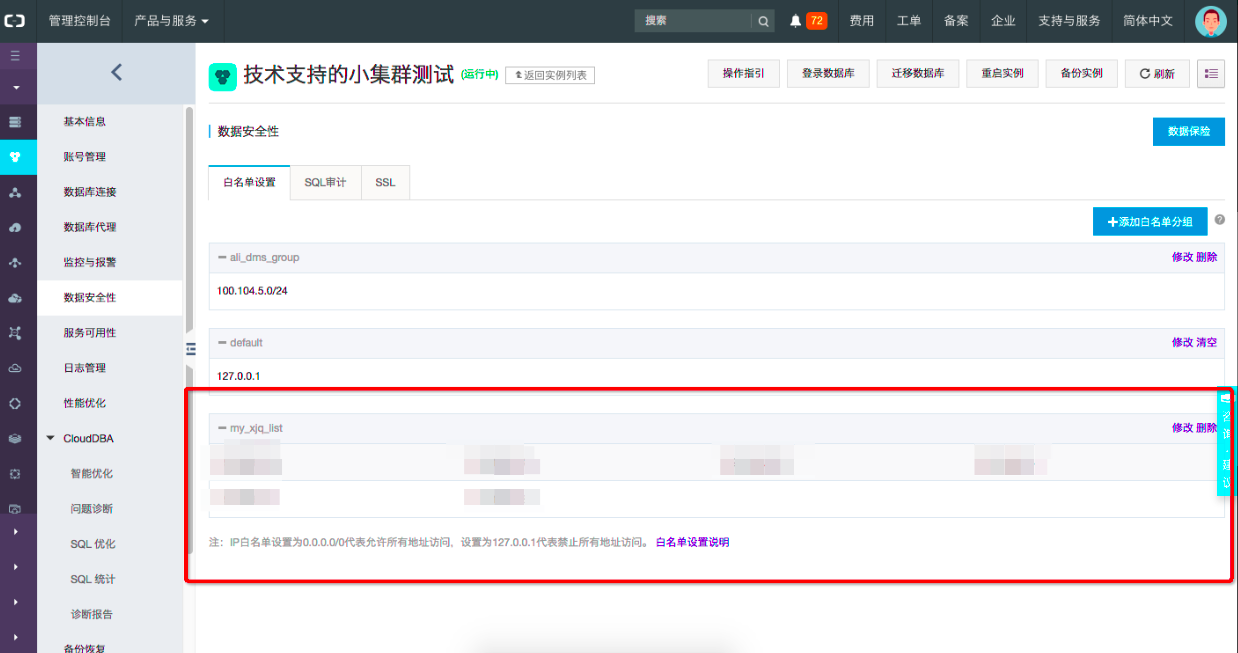Click 修改 for ali_dms_group
This screenshot has width=1238, height=653.
point(1182,257)
